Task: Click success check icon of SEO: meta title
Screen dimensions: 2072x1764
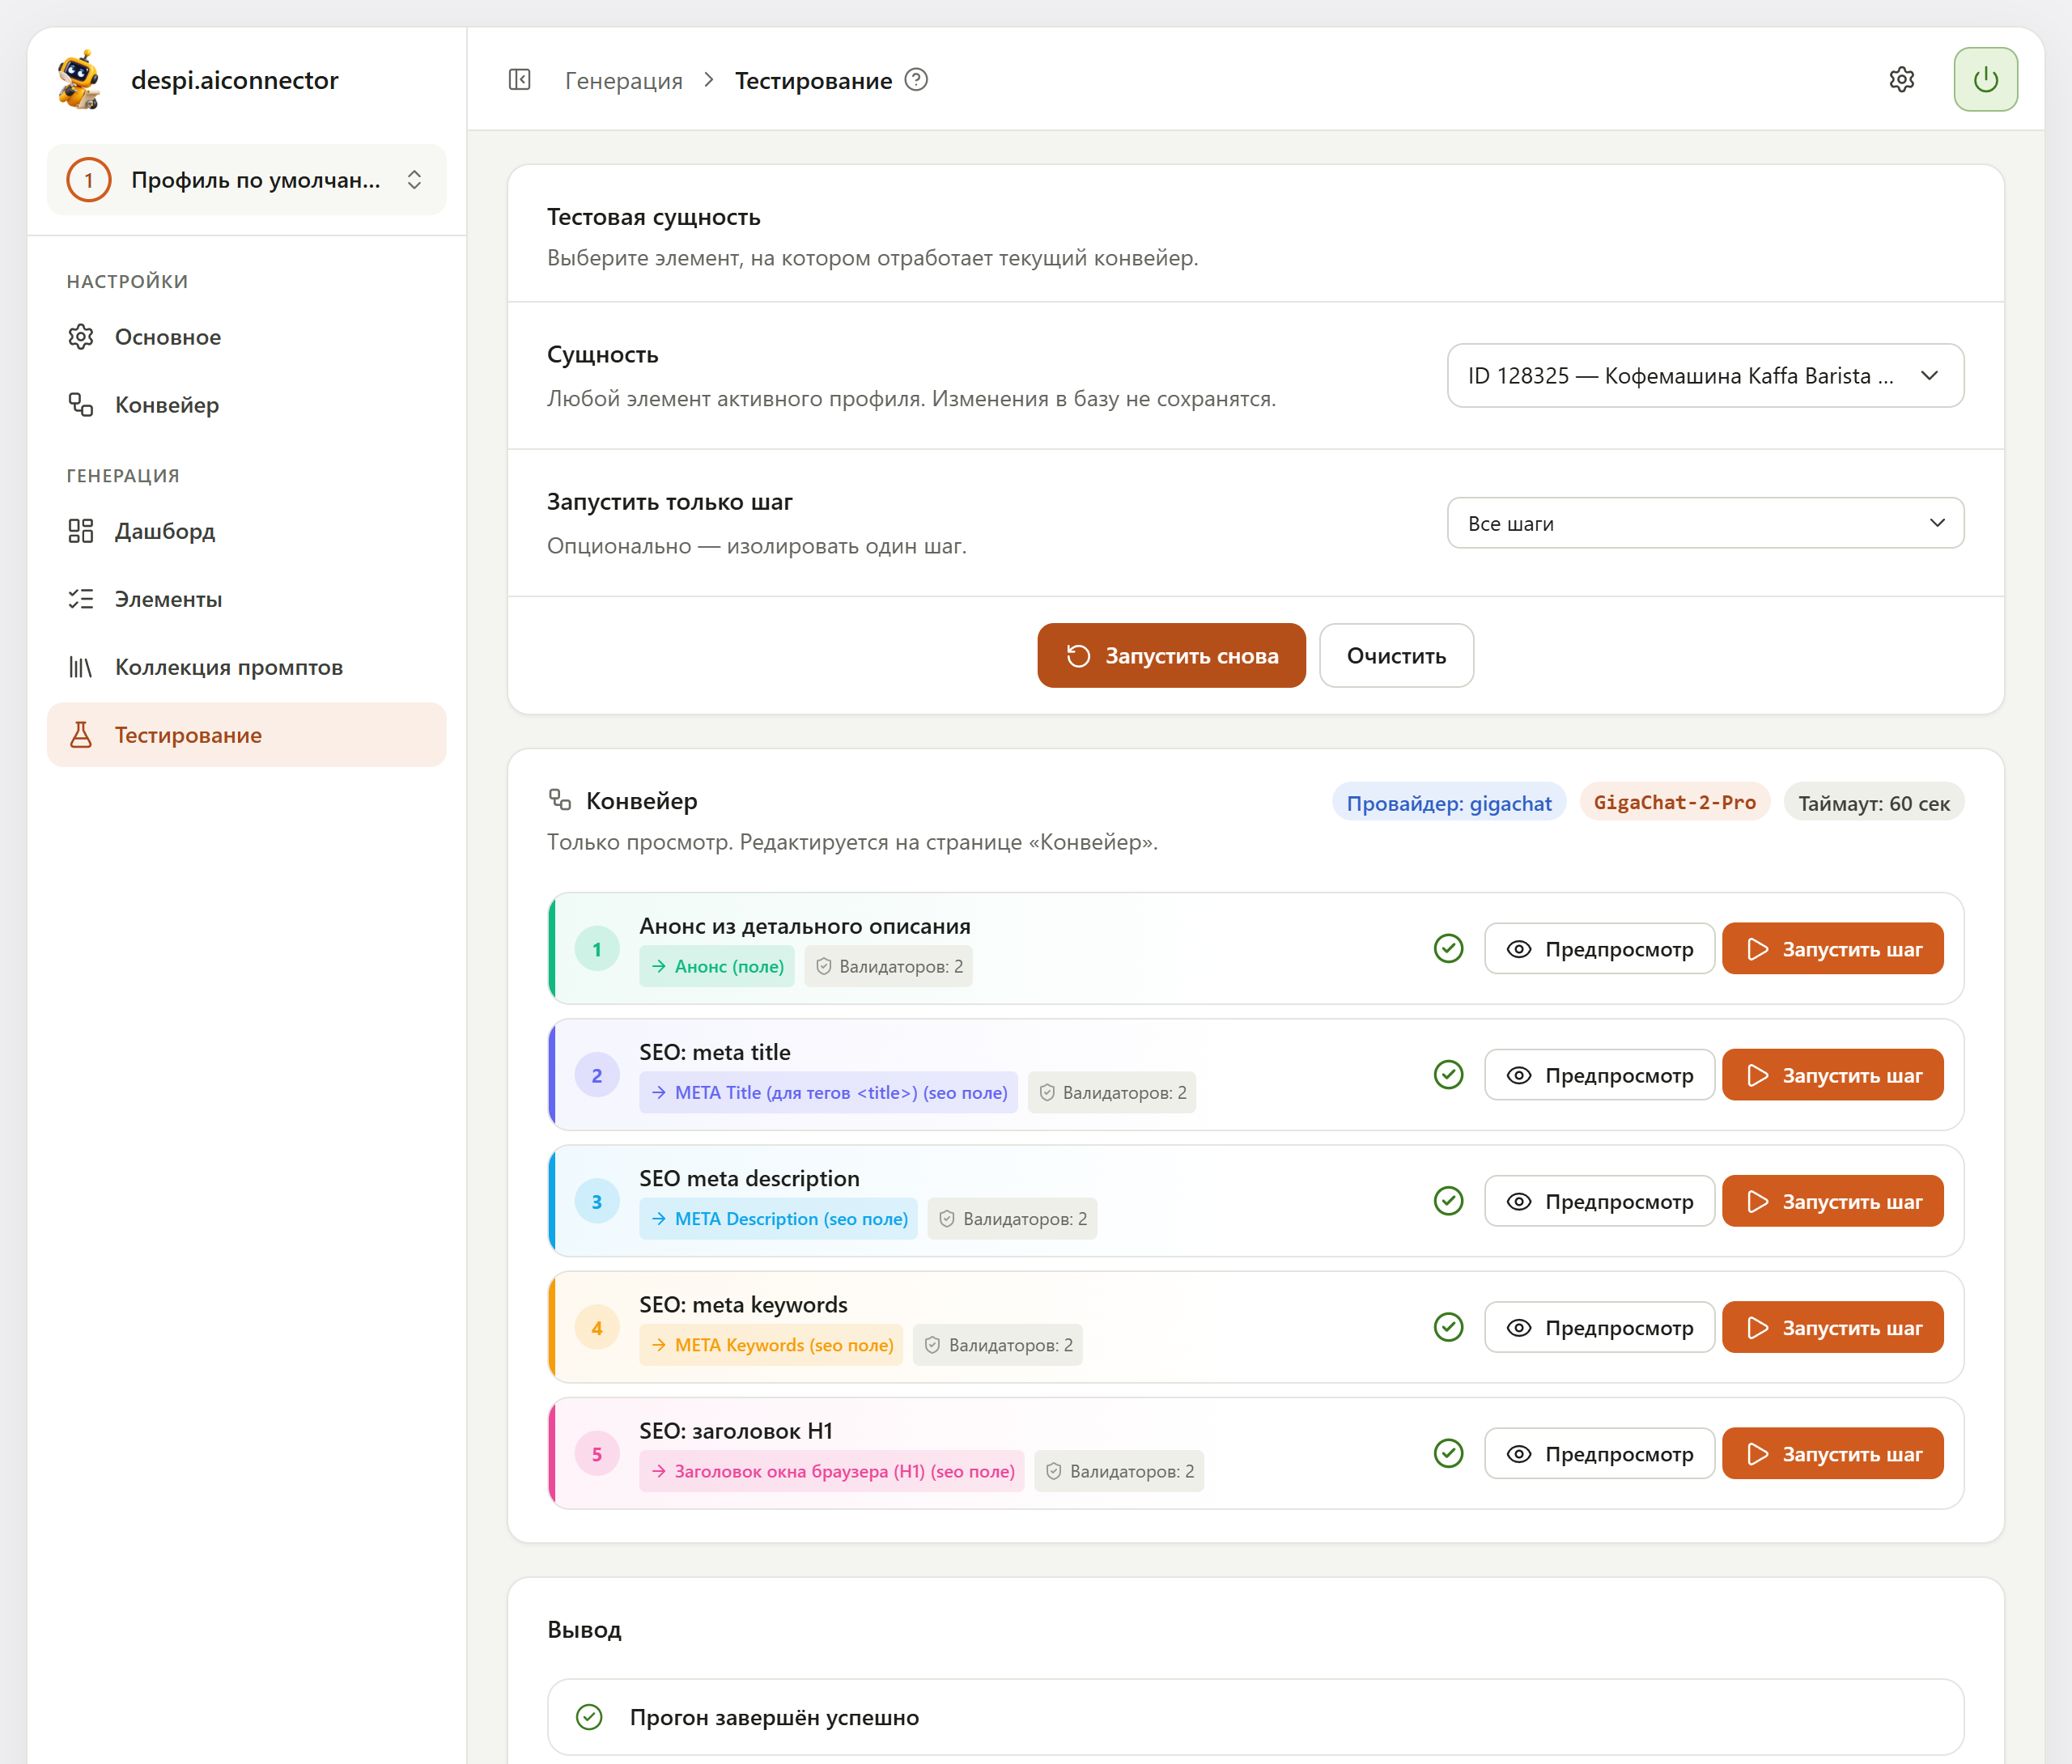Action: [1448, 1075]
